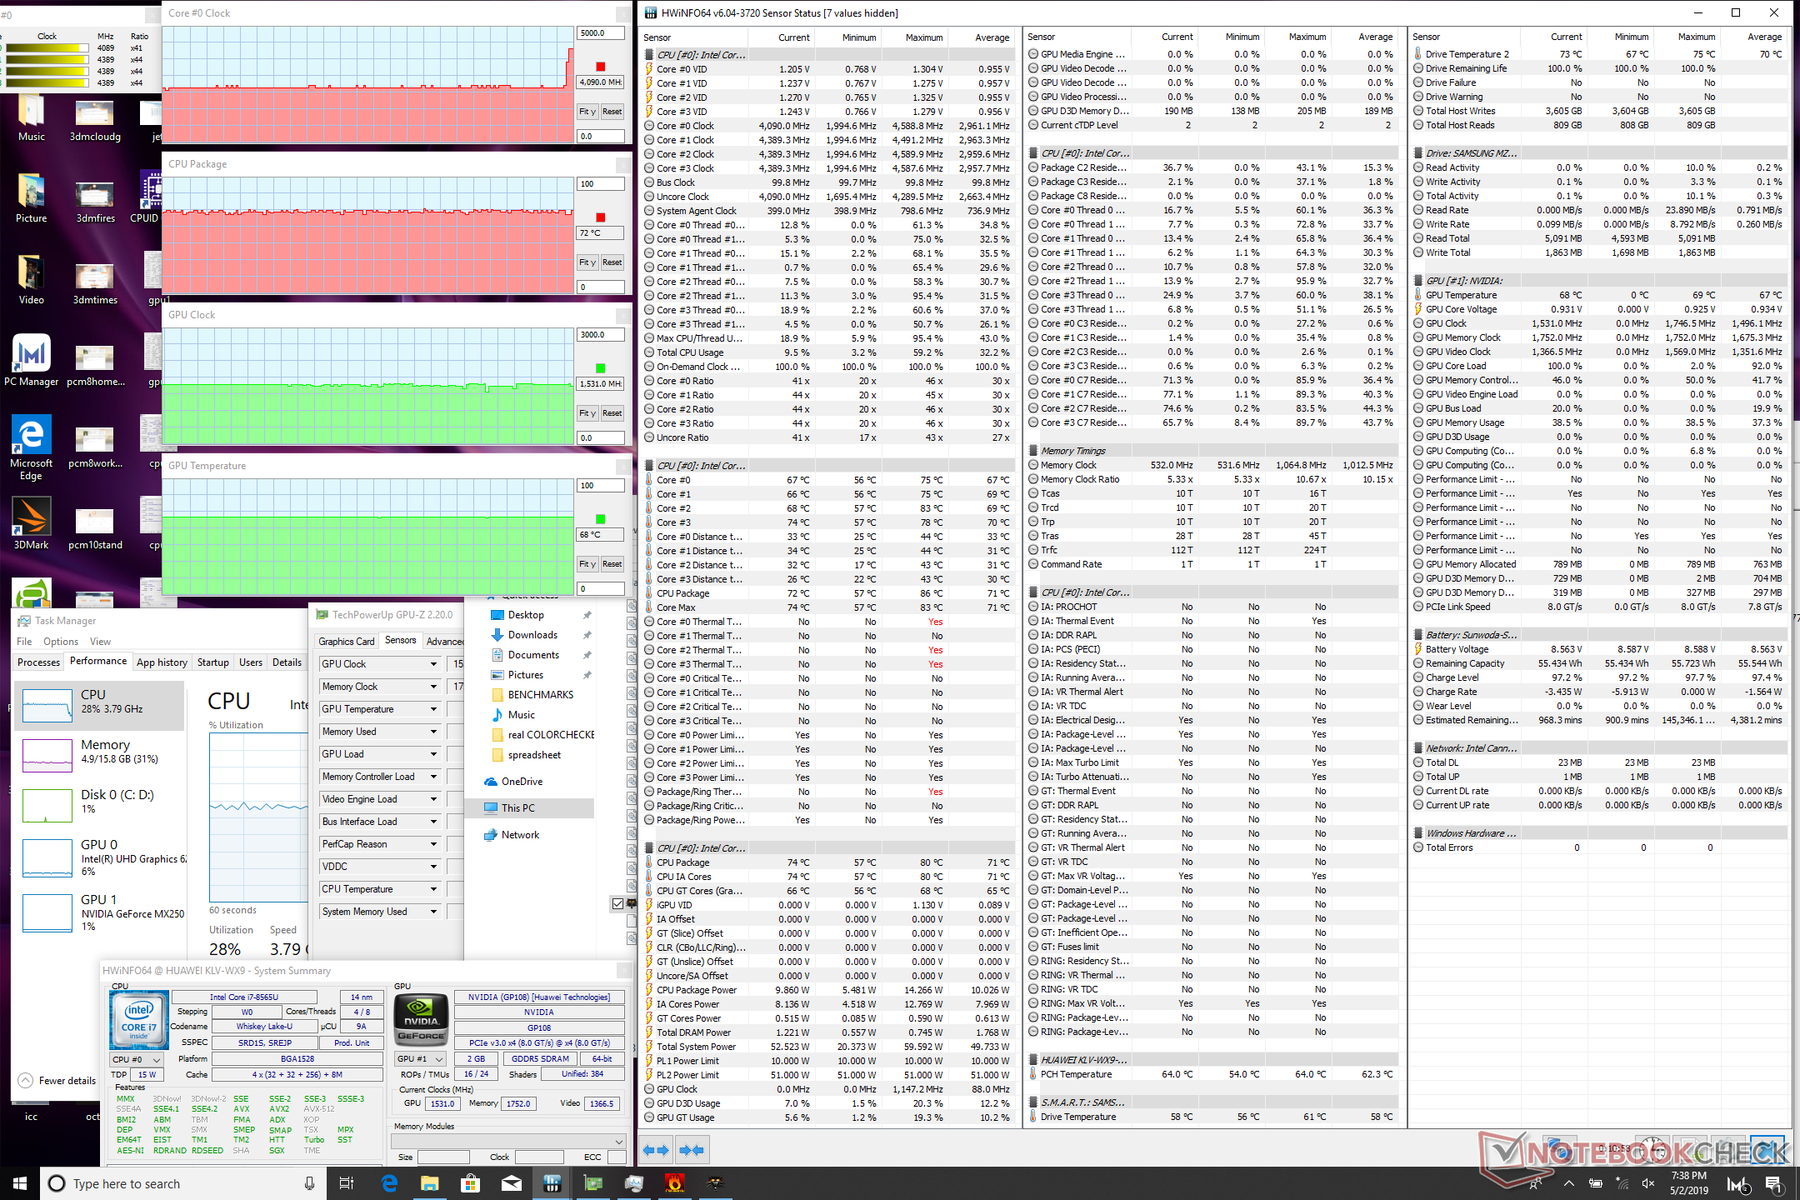Open the Picture folder on the desktop
The width and height of the screenshot is (1800, 1200).
click(x=31, y=199)
